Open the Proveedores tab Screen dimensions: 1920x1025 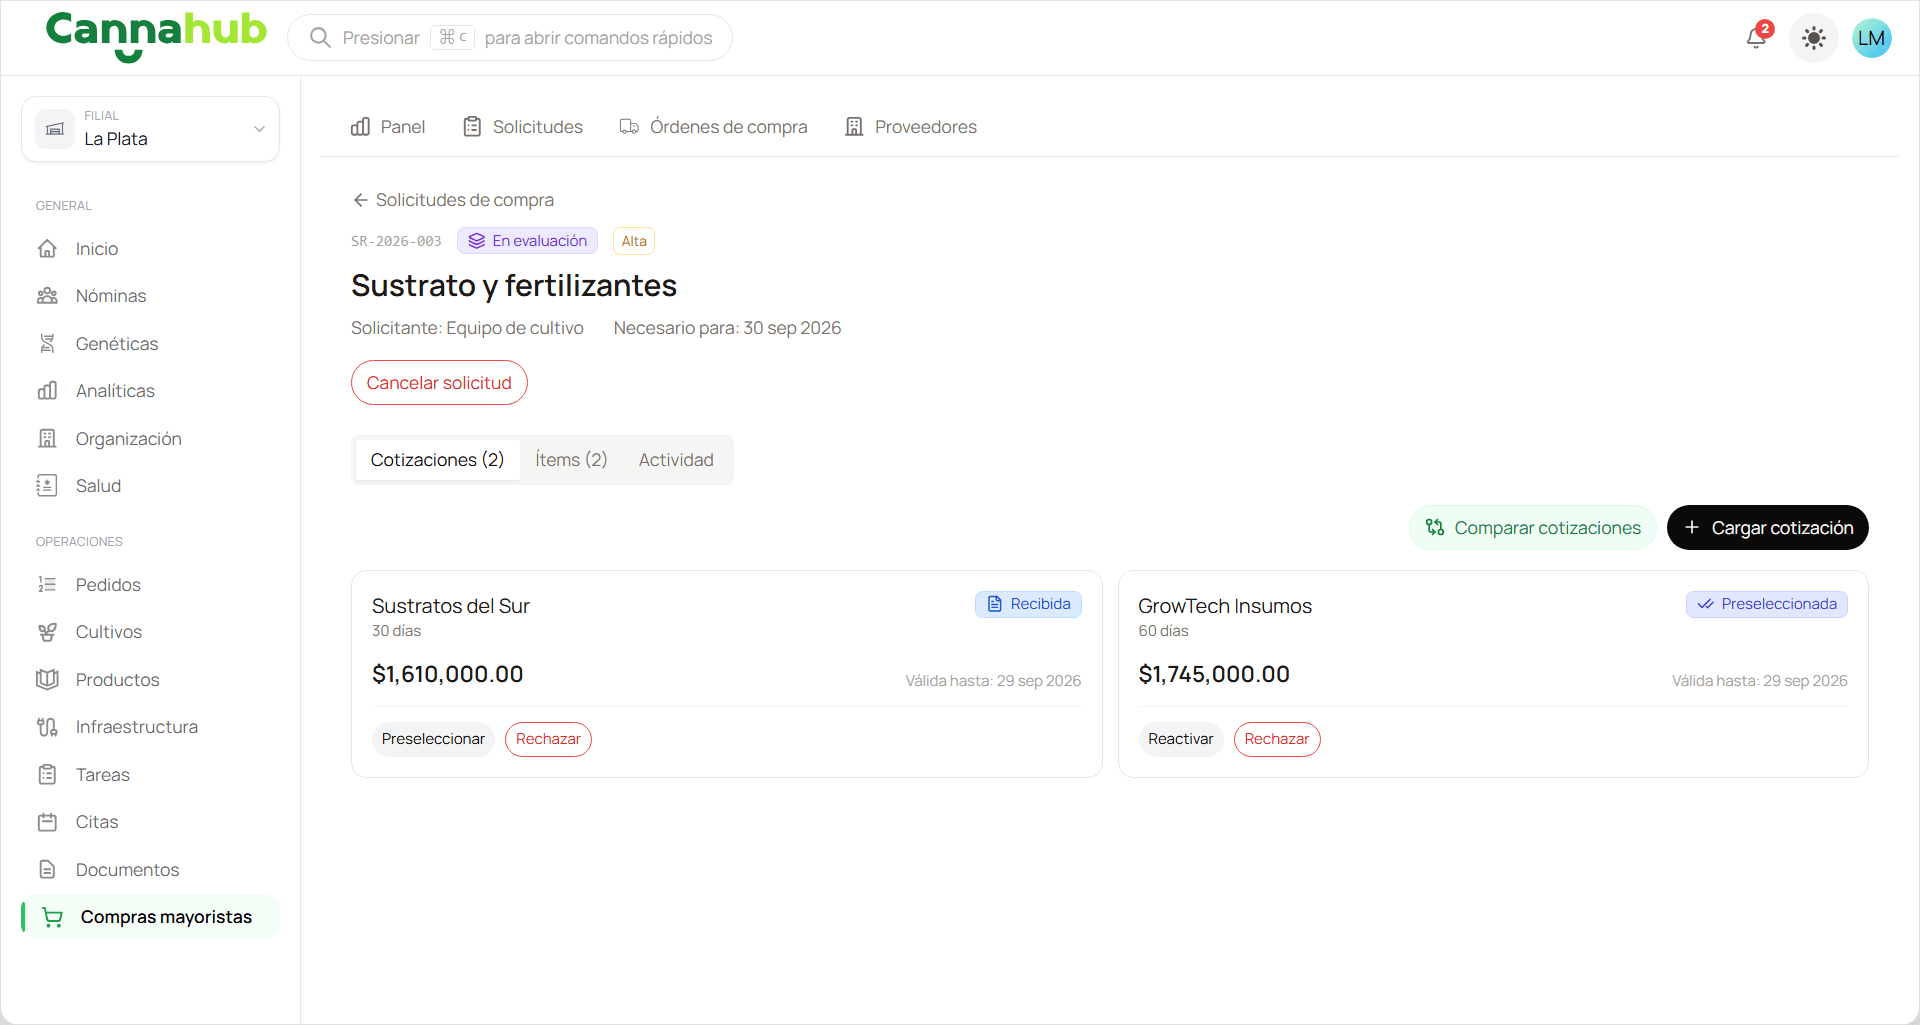tap(911, 127)
